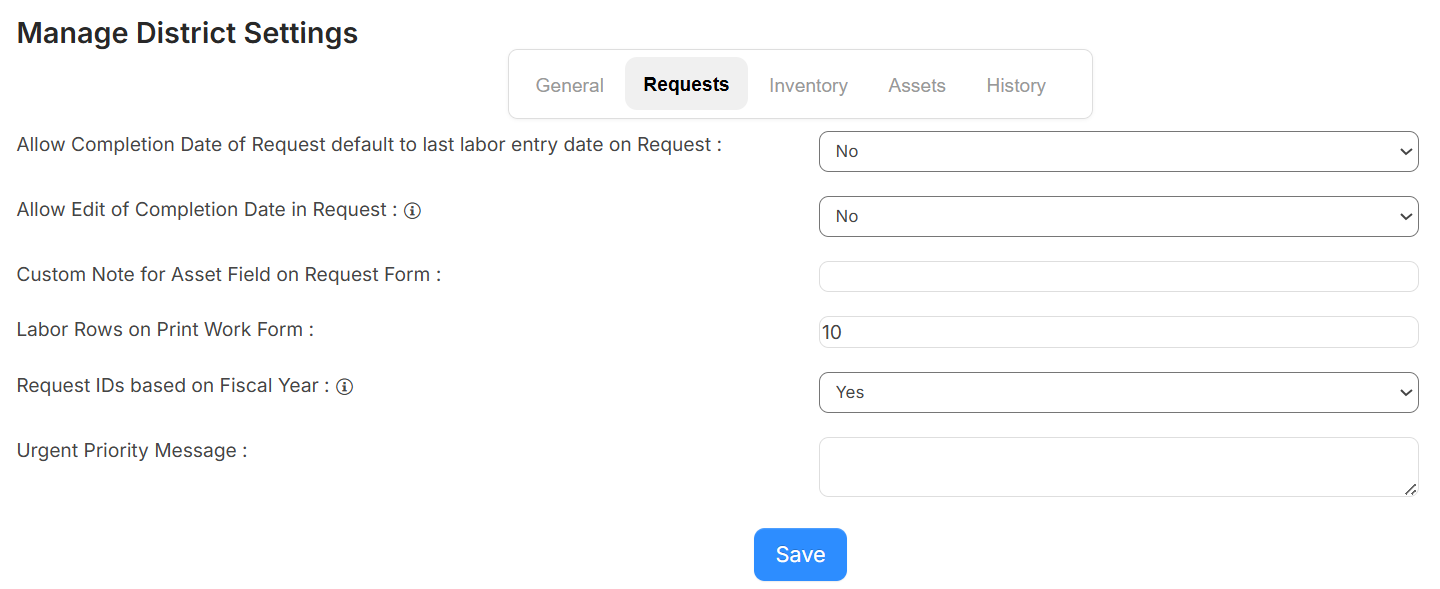The image size is (1440, 589).
Task: Switch to the General tab
Action: coord(569,85)
